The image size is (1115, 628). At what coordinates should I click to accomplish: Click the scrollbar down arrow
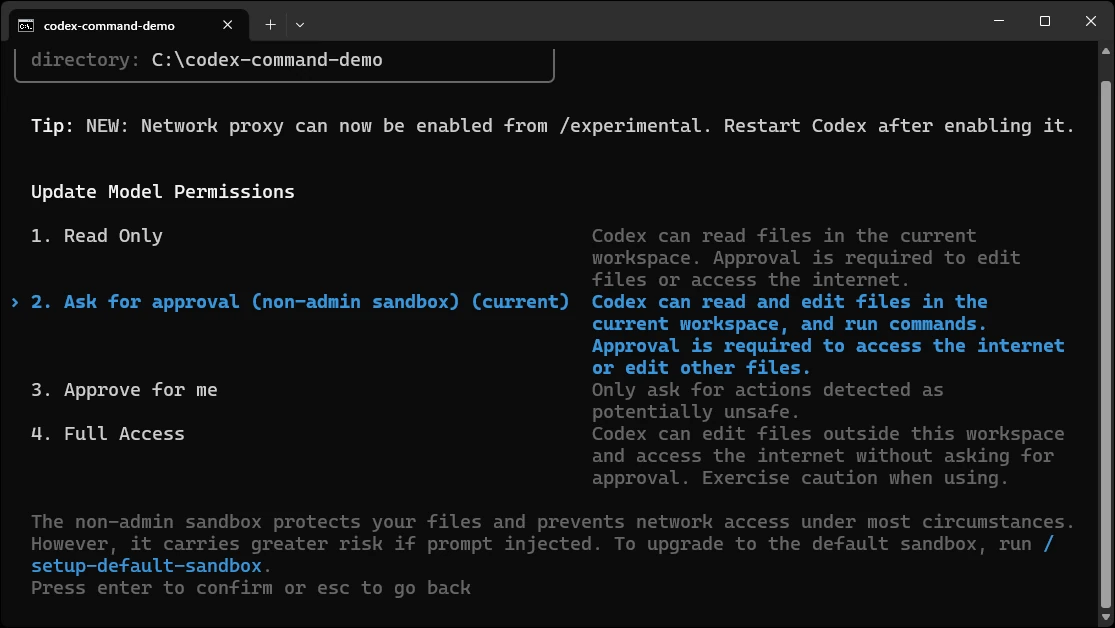[1106, 617]
